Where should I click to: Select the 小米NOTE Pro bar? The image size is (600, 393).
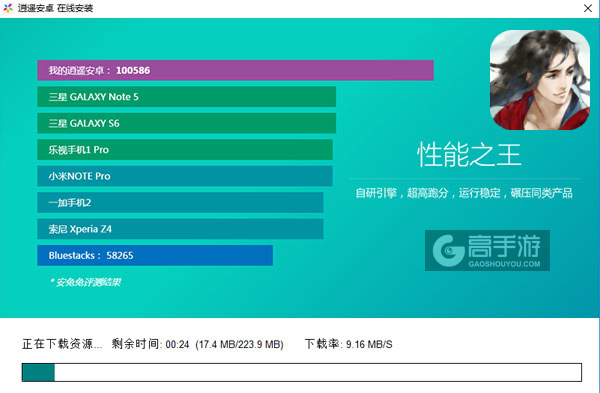[x=185, y=176]
